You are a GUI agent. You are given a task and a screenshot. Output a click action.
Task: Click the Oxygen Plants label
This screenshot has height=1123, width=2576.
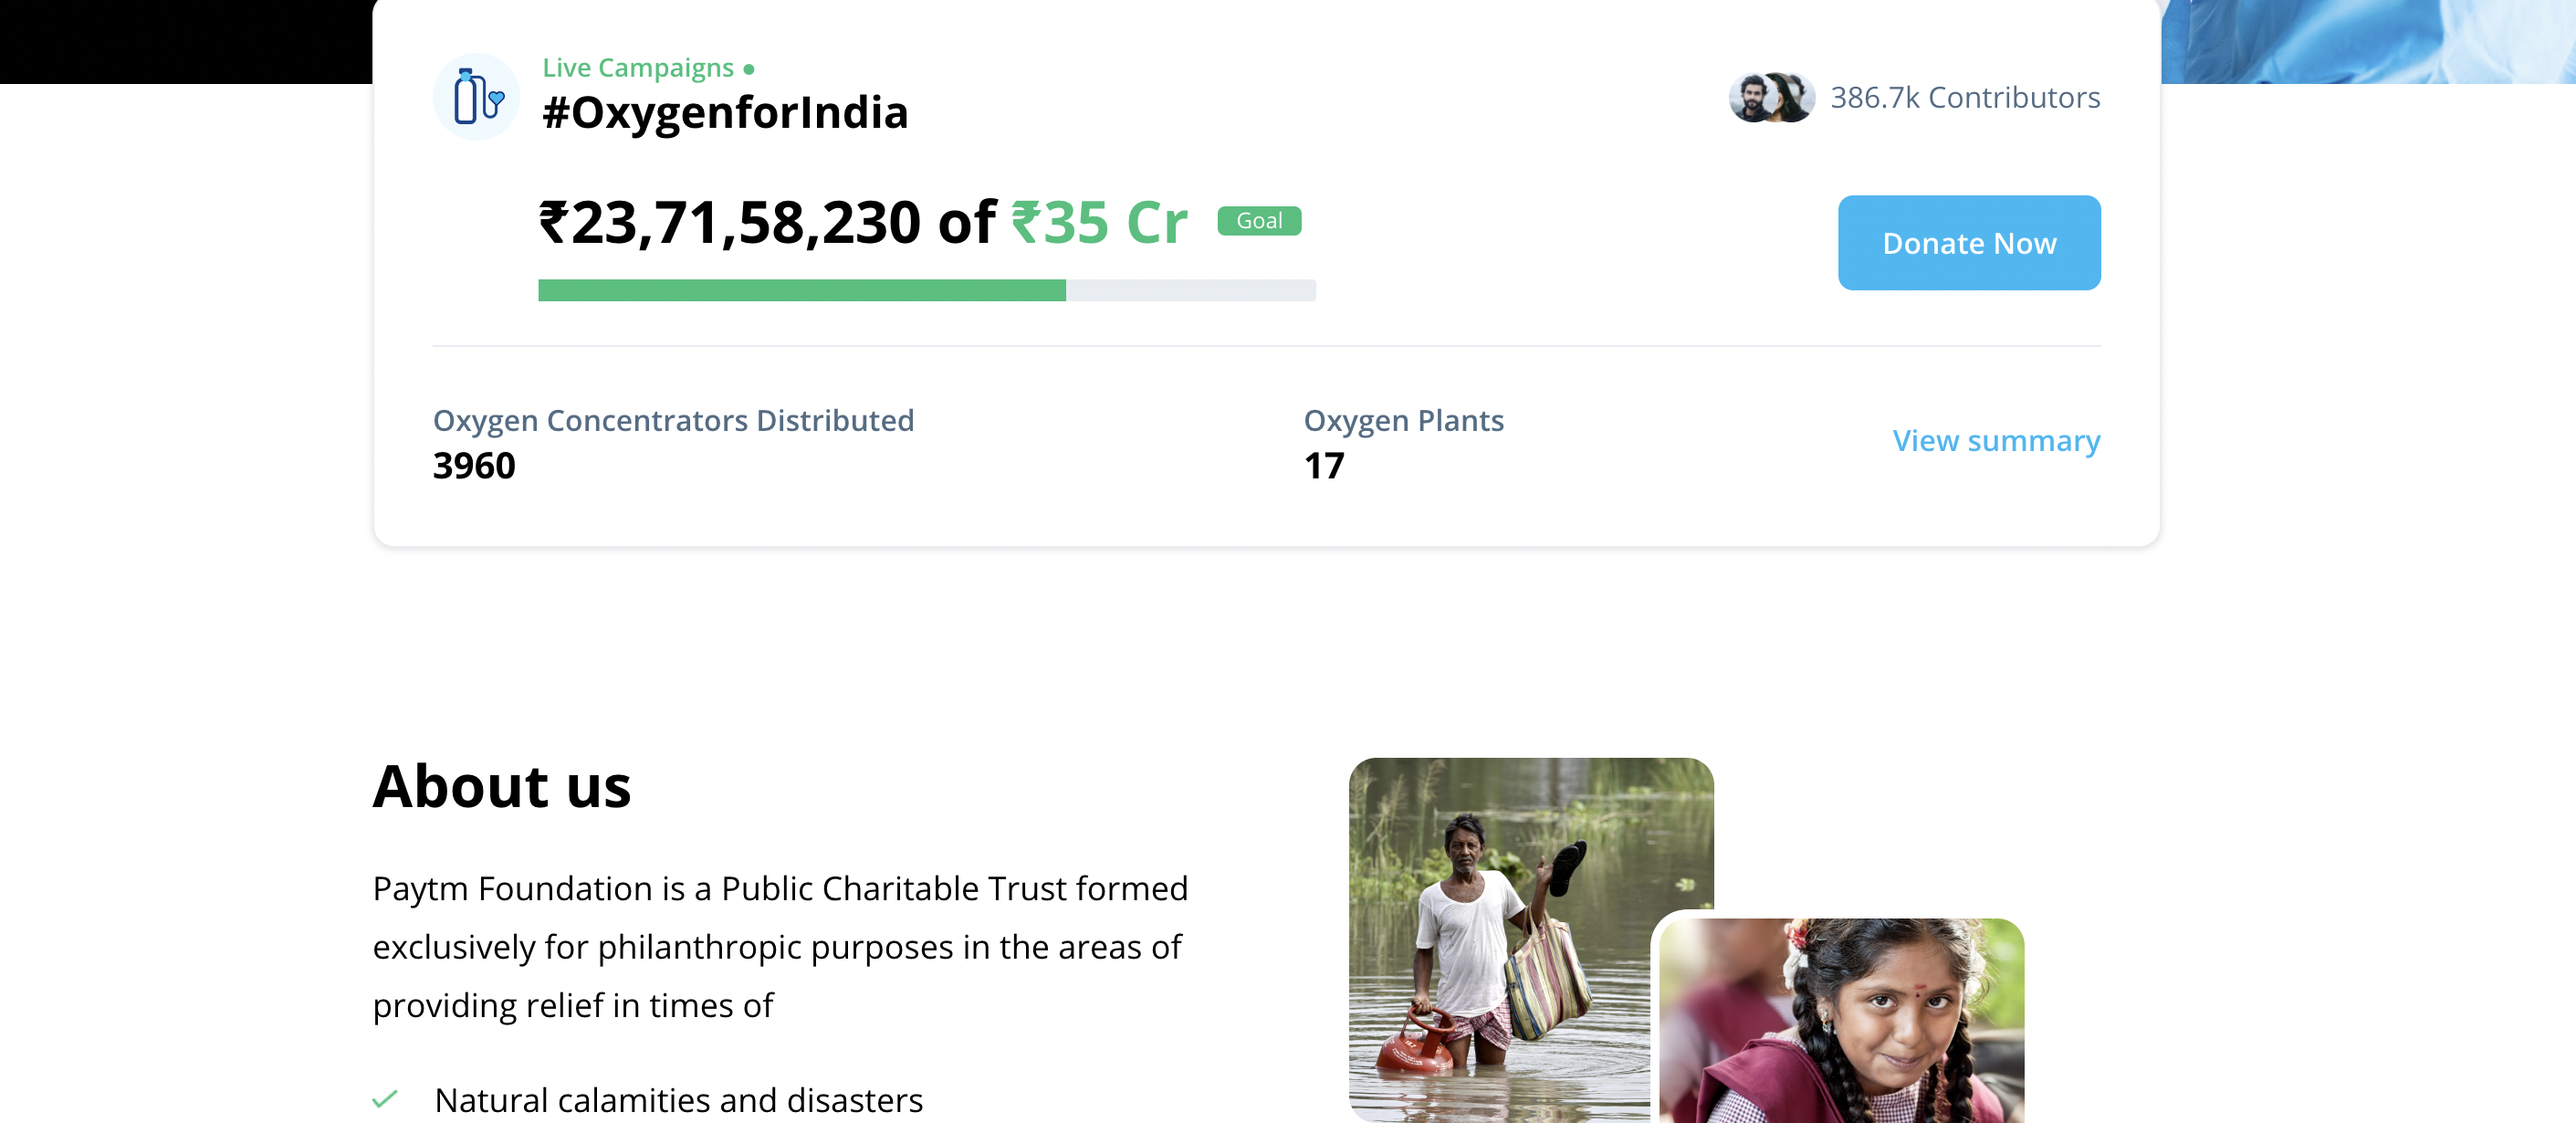(x=1403, y=421)
